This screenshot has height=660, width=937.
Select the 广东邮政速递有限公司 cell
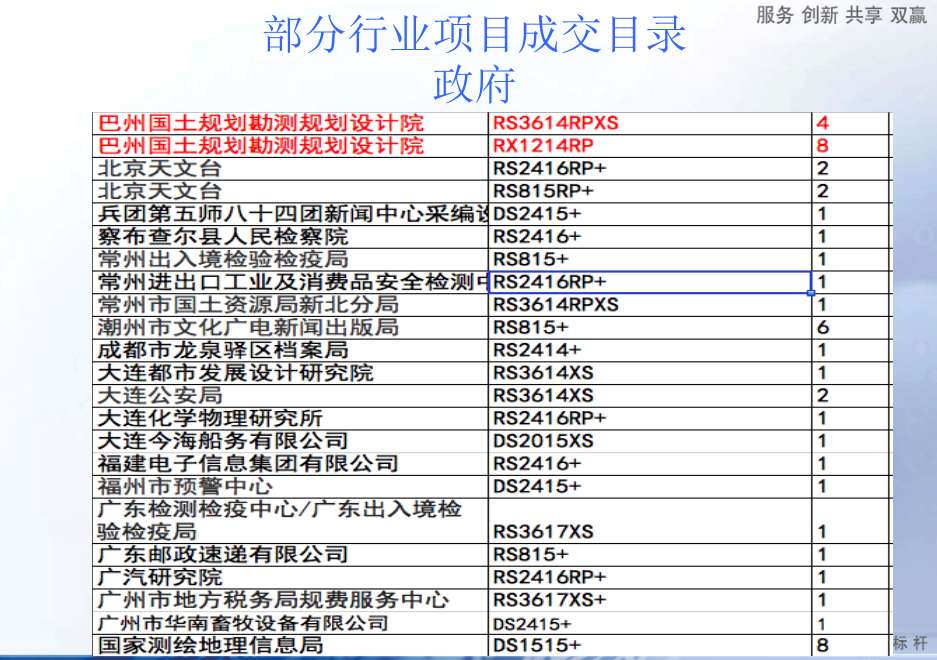[x=290, y=555]
